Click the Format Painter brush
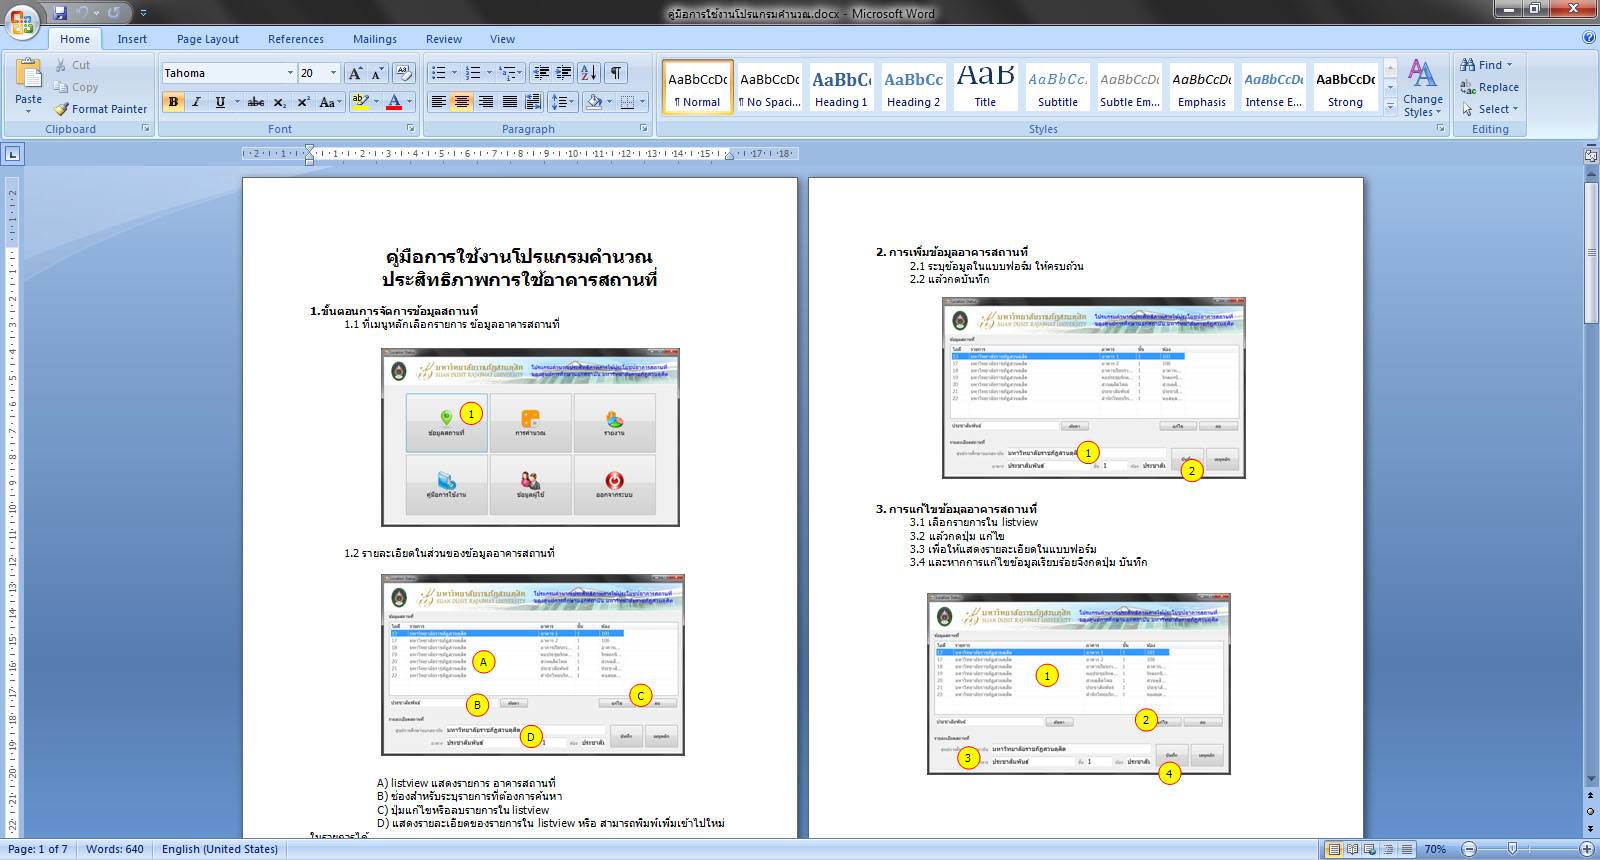This screenshot has height=860, width=1600. (100, 109)
